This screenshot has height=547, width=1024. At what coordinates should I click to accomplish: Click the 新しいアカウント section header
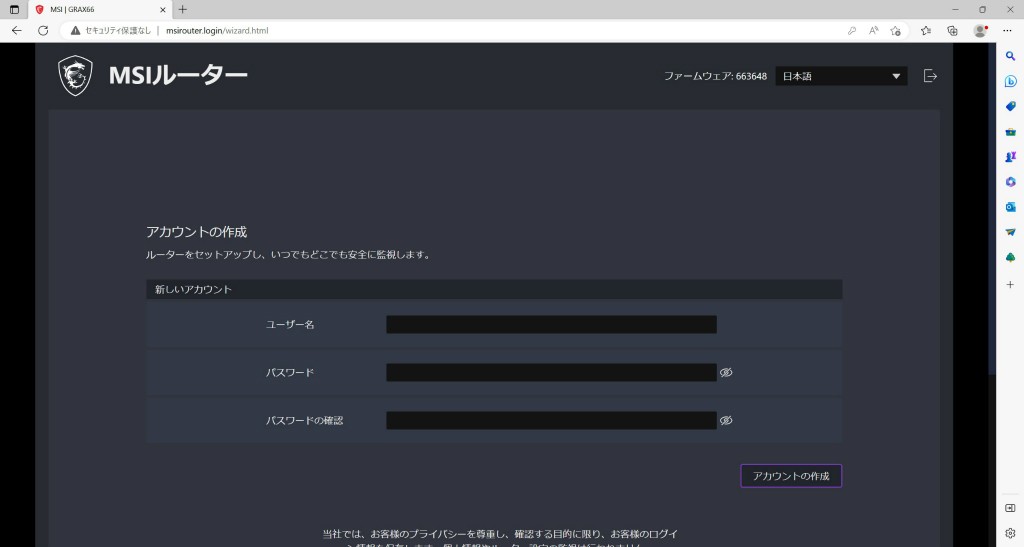tap(494, 289)
